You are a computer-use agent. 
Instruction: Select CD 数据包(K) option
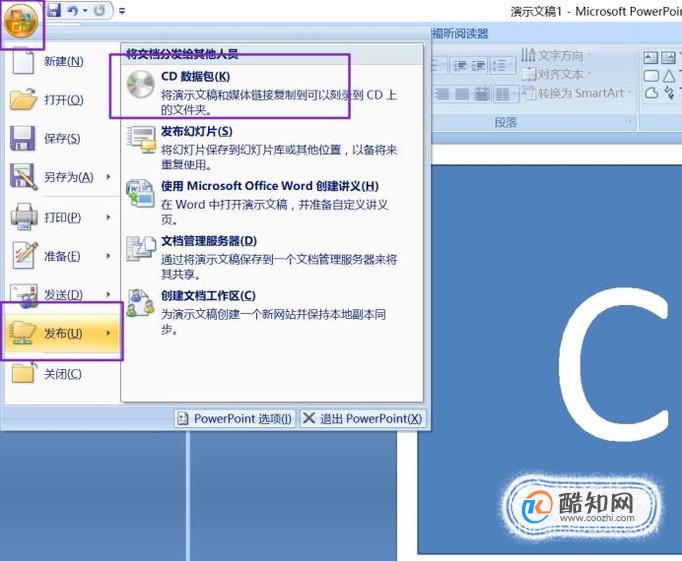coord(272,93)
